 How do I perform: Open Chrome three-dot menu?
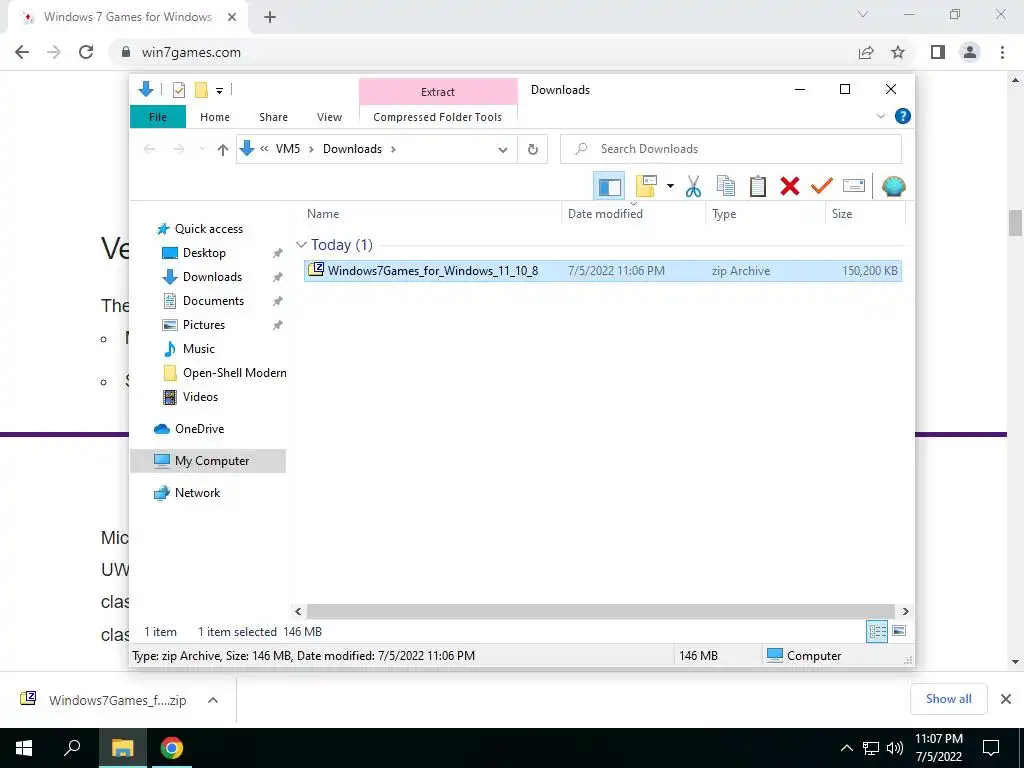click(x=1002, y=52)
